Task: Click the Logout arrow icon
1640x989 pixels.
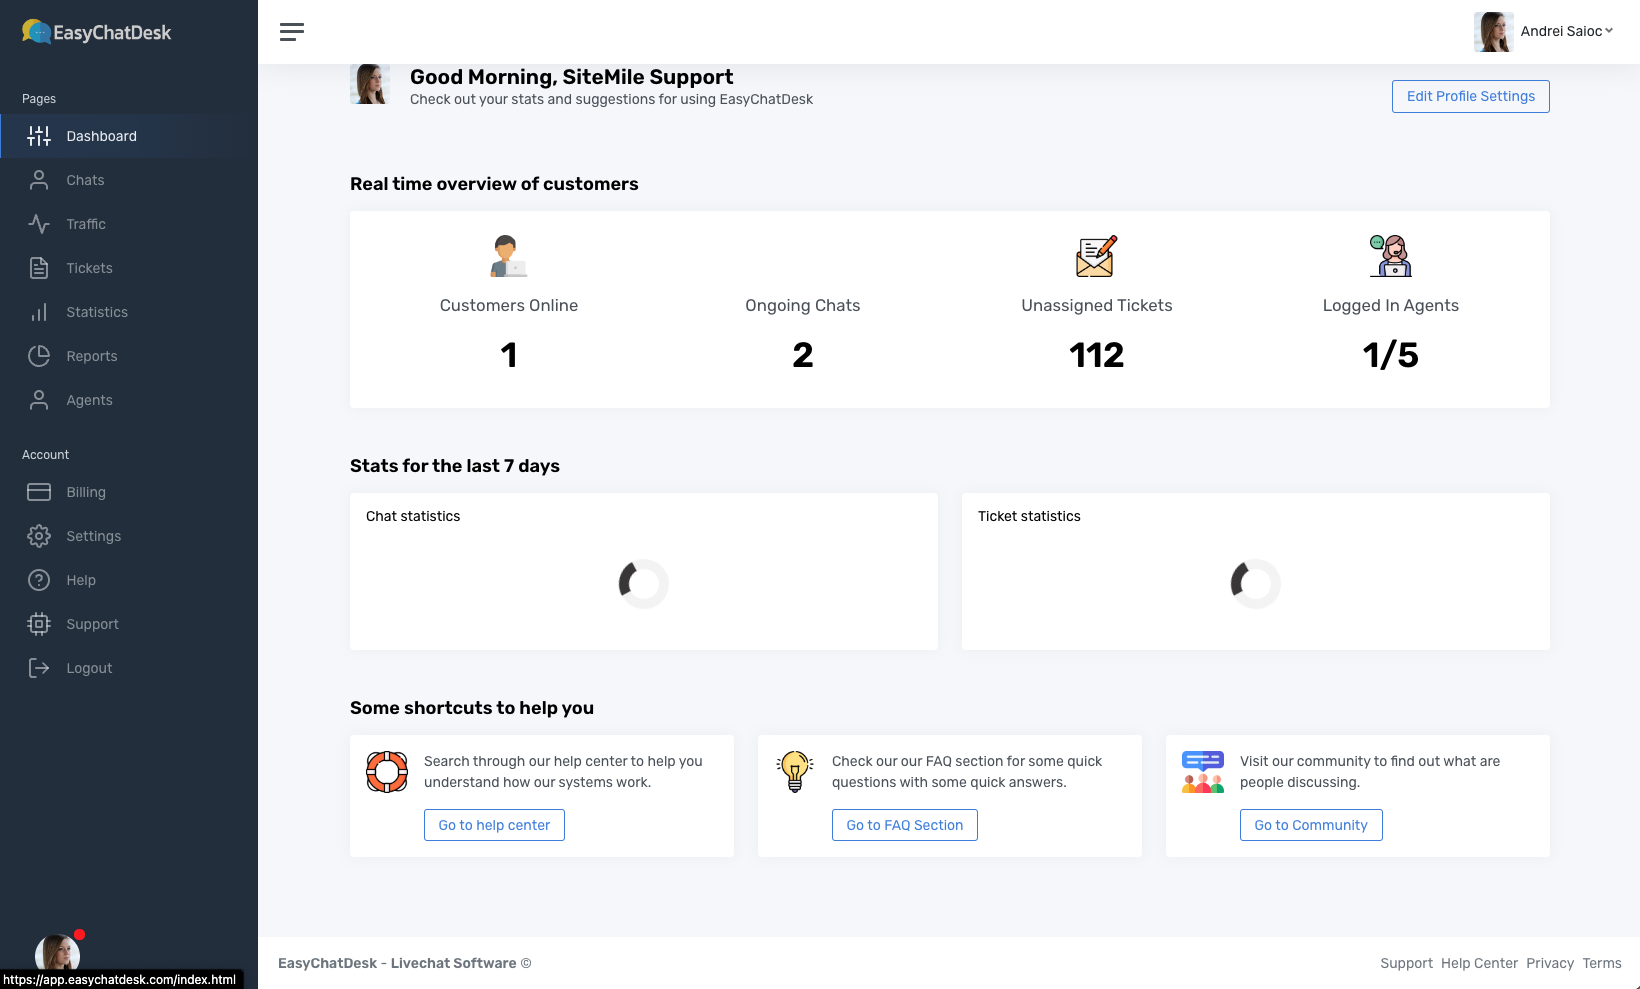Action: point(39,668)
